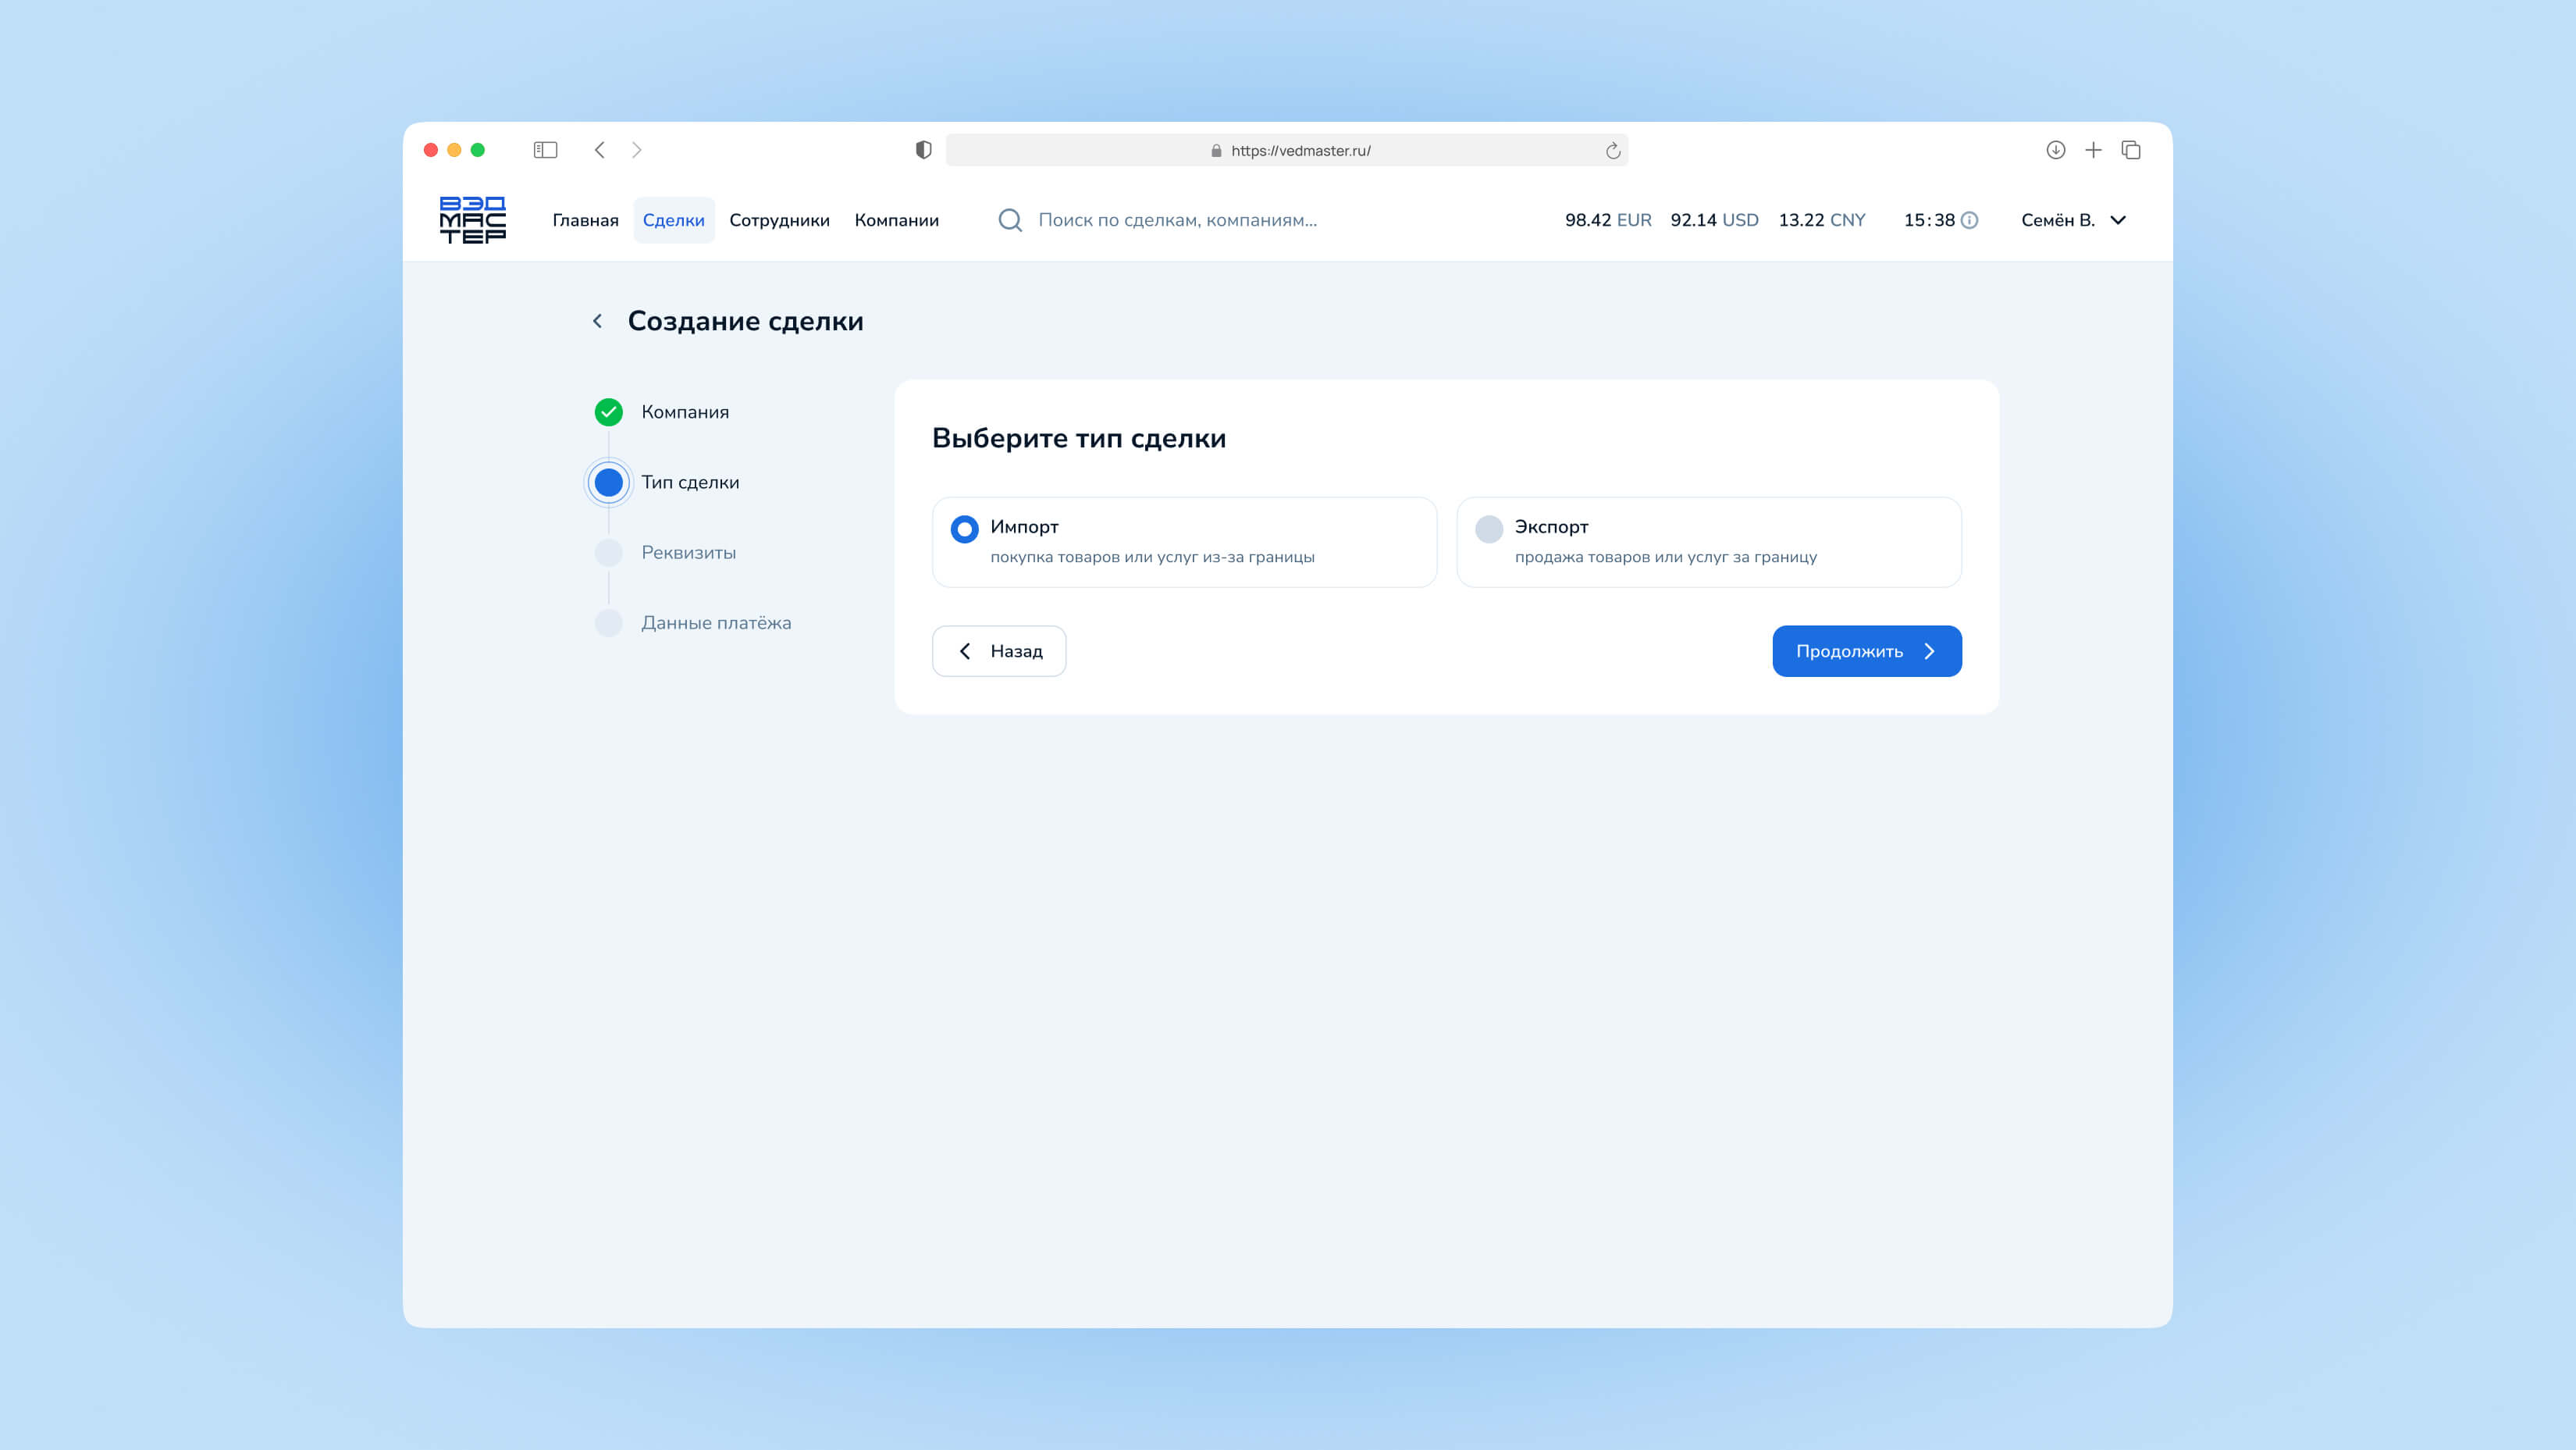This screenshot has height=1450, width=2576.
Task: Click the search magnifier icon
Action: (x=1010, y=220)
